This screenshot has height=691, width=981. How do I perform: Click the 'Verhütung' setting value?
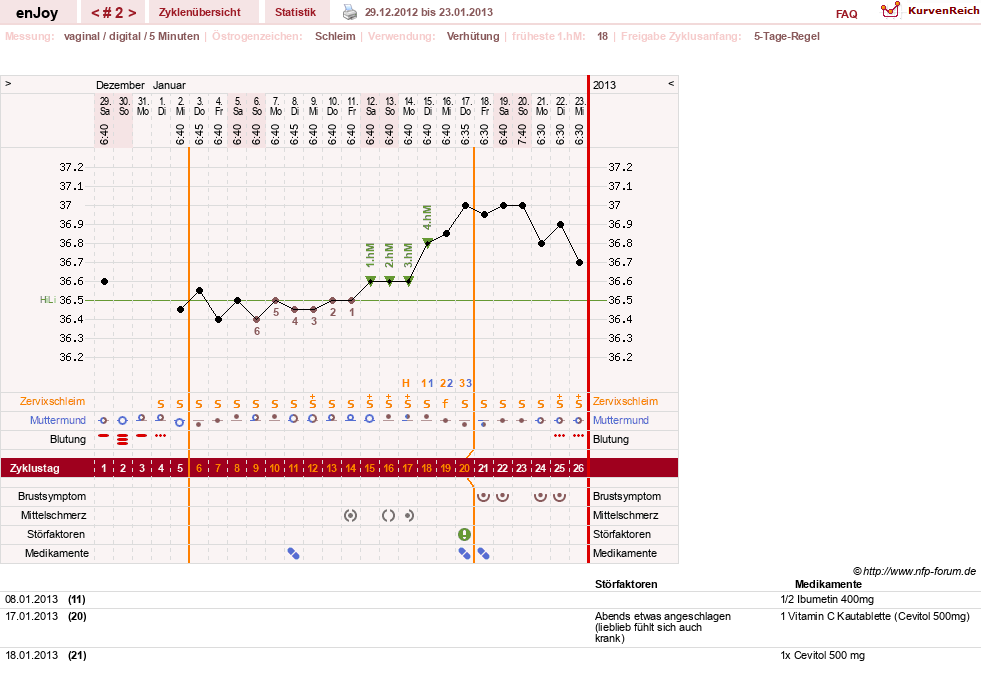[x=473, y=36]
